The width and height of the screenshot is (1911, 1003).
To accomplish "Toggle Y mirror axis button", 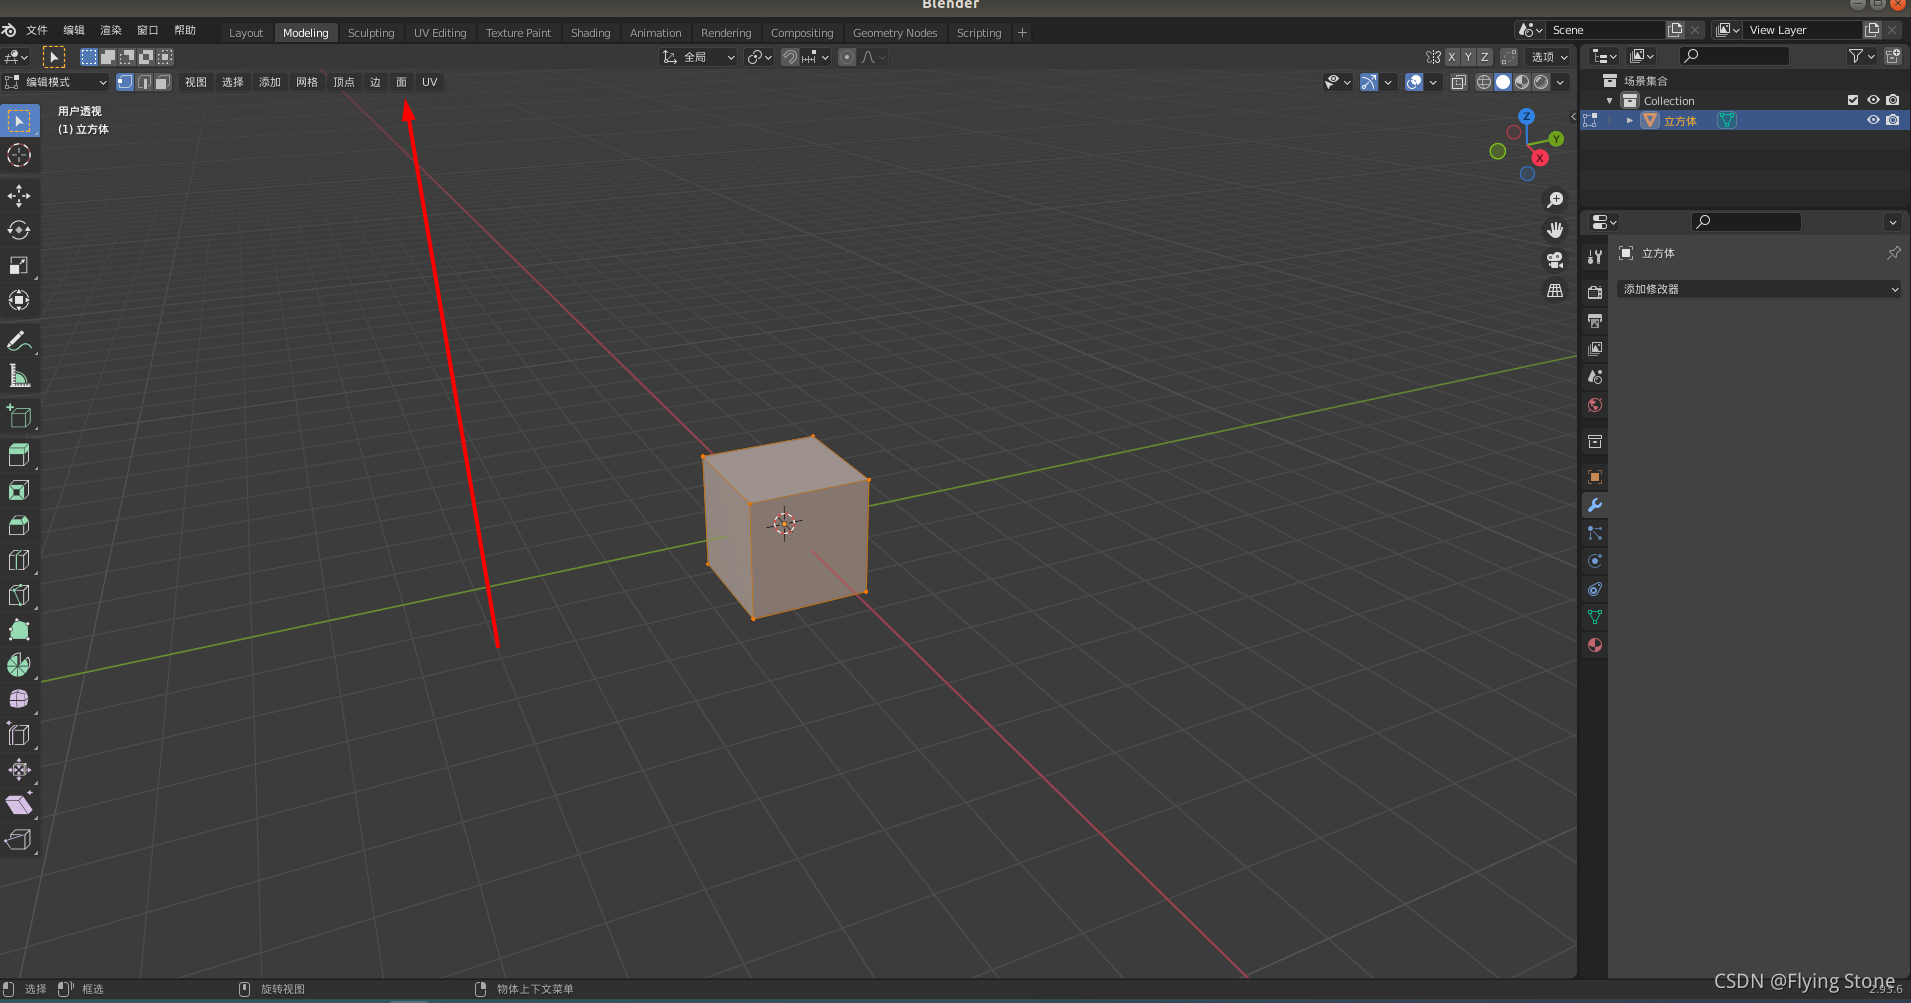I will 1468,57.
